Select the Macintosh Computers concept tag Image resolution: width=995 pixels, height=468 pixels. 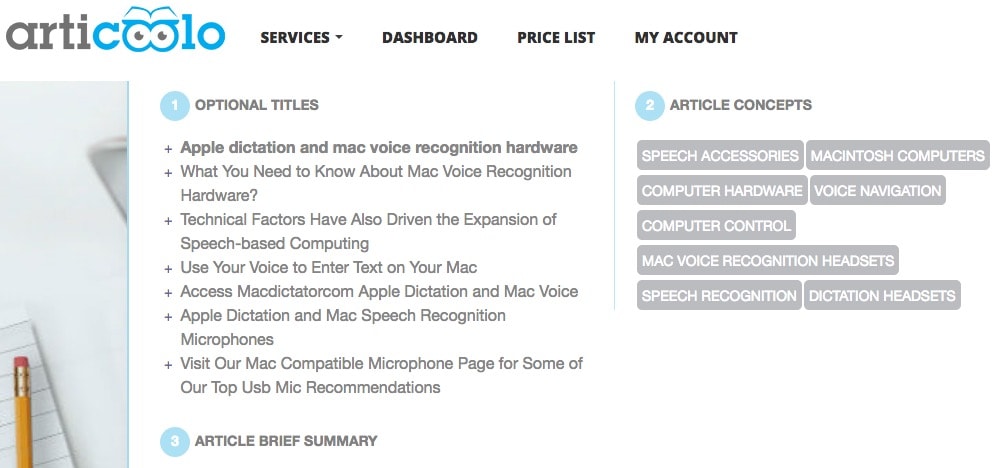coord(897,155)
